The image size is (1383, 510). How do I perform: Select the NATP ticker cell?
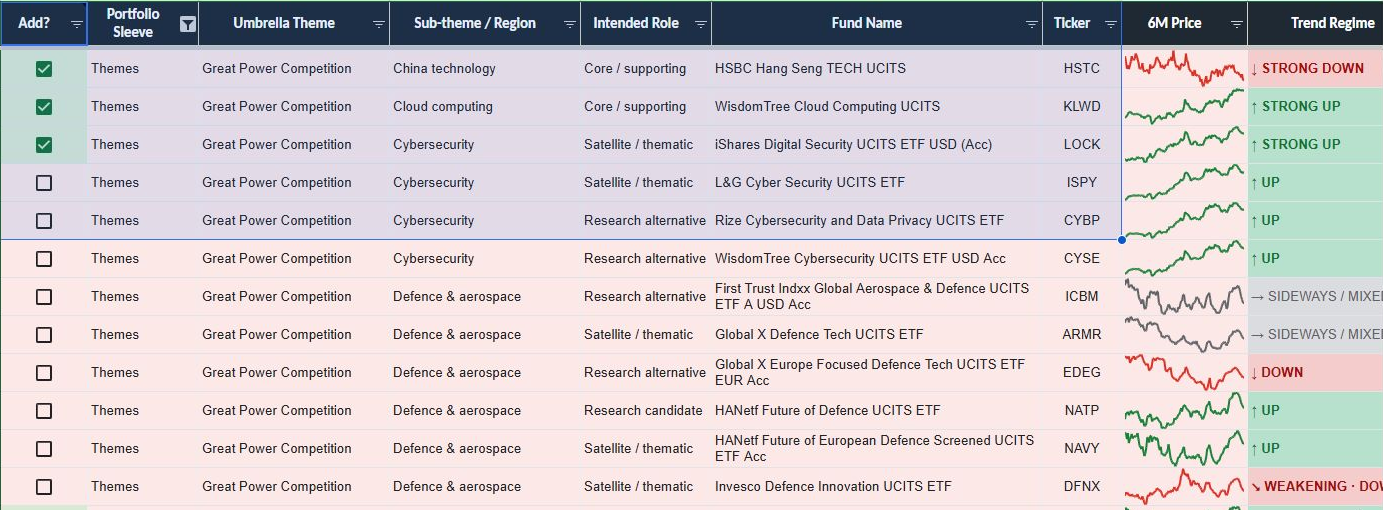1082,411
